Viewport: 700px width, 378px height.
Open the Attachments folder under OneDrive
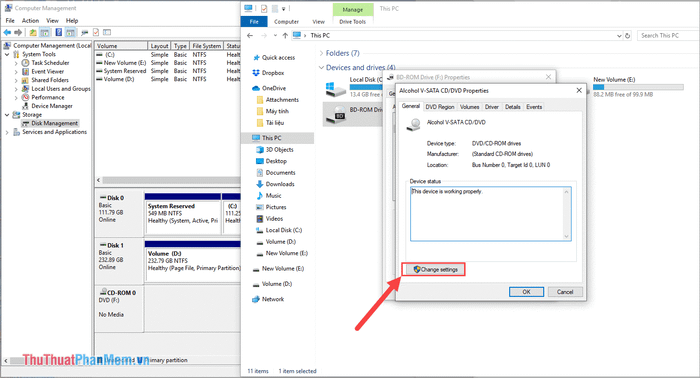point(282,100)
